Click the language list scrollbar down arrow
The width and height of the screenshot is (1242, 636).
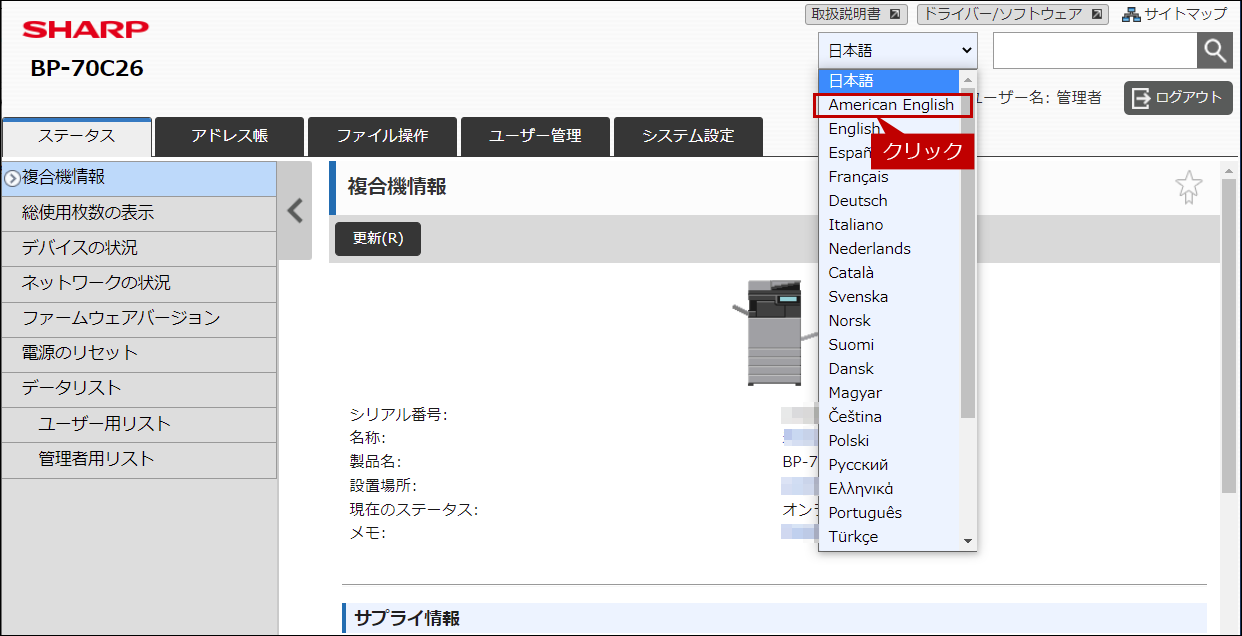(968, 540)
